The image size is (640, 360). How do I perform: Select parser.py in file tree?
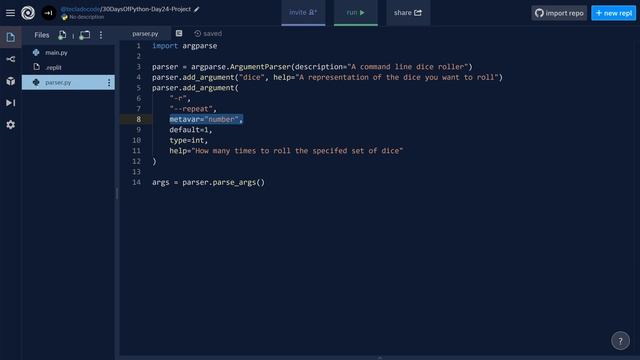point(68,82)
